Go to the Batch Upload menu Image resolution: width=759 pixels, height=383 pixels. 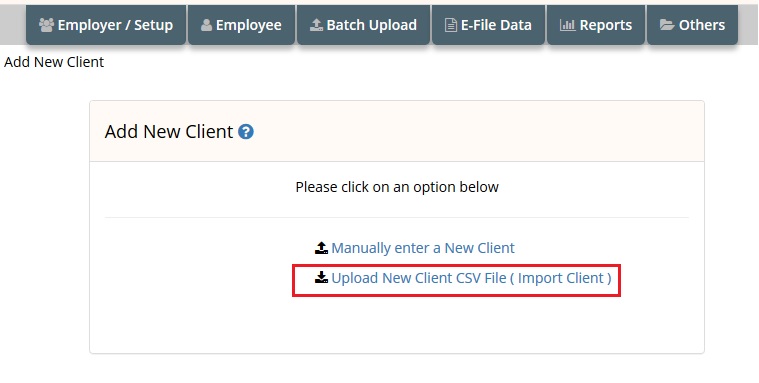click(364, 25)
